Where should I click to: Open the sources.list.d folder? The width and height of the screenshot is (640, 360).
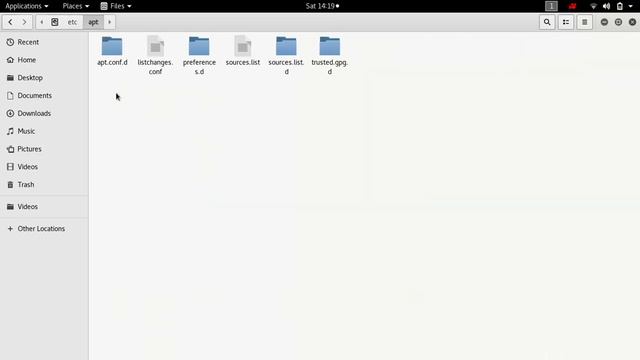(x=286, y=56)
